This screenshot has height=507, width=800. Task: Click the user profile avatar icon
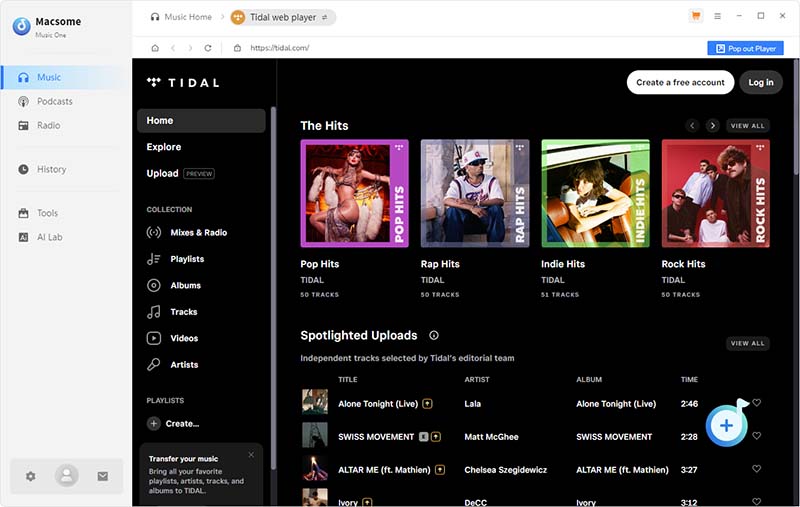tap(66, 475)
